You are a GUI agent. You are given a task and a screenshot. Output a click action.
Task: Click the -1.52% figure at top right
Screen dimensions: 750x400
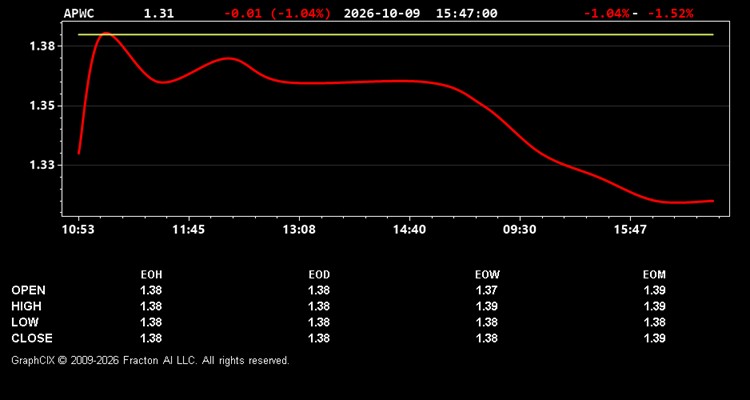670,13
